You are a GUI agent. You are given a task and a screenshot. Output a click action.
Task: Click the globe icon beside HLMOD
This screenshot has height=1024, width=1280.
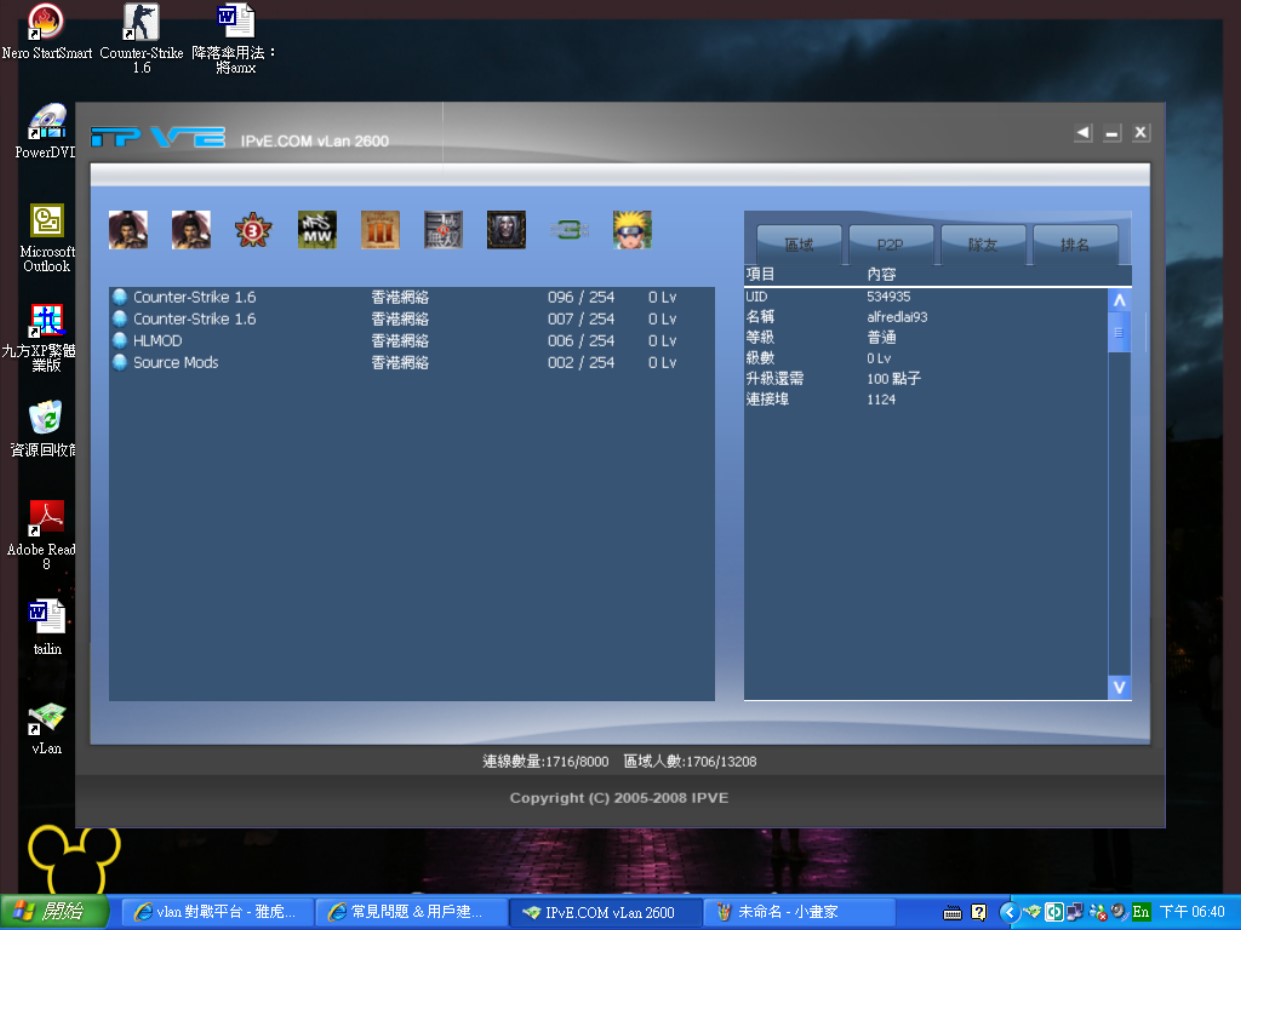point(120,341)
